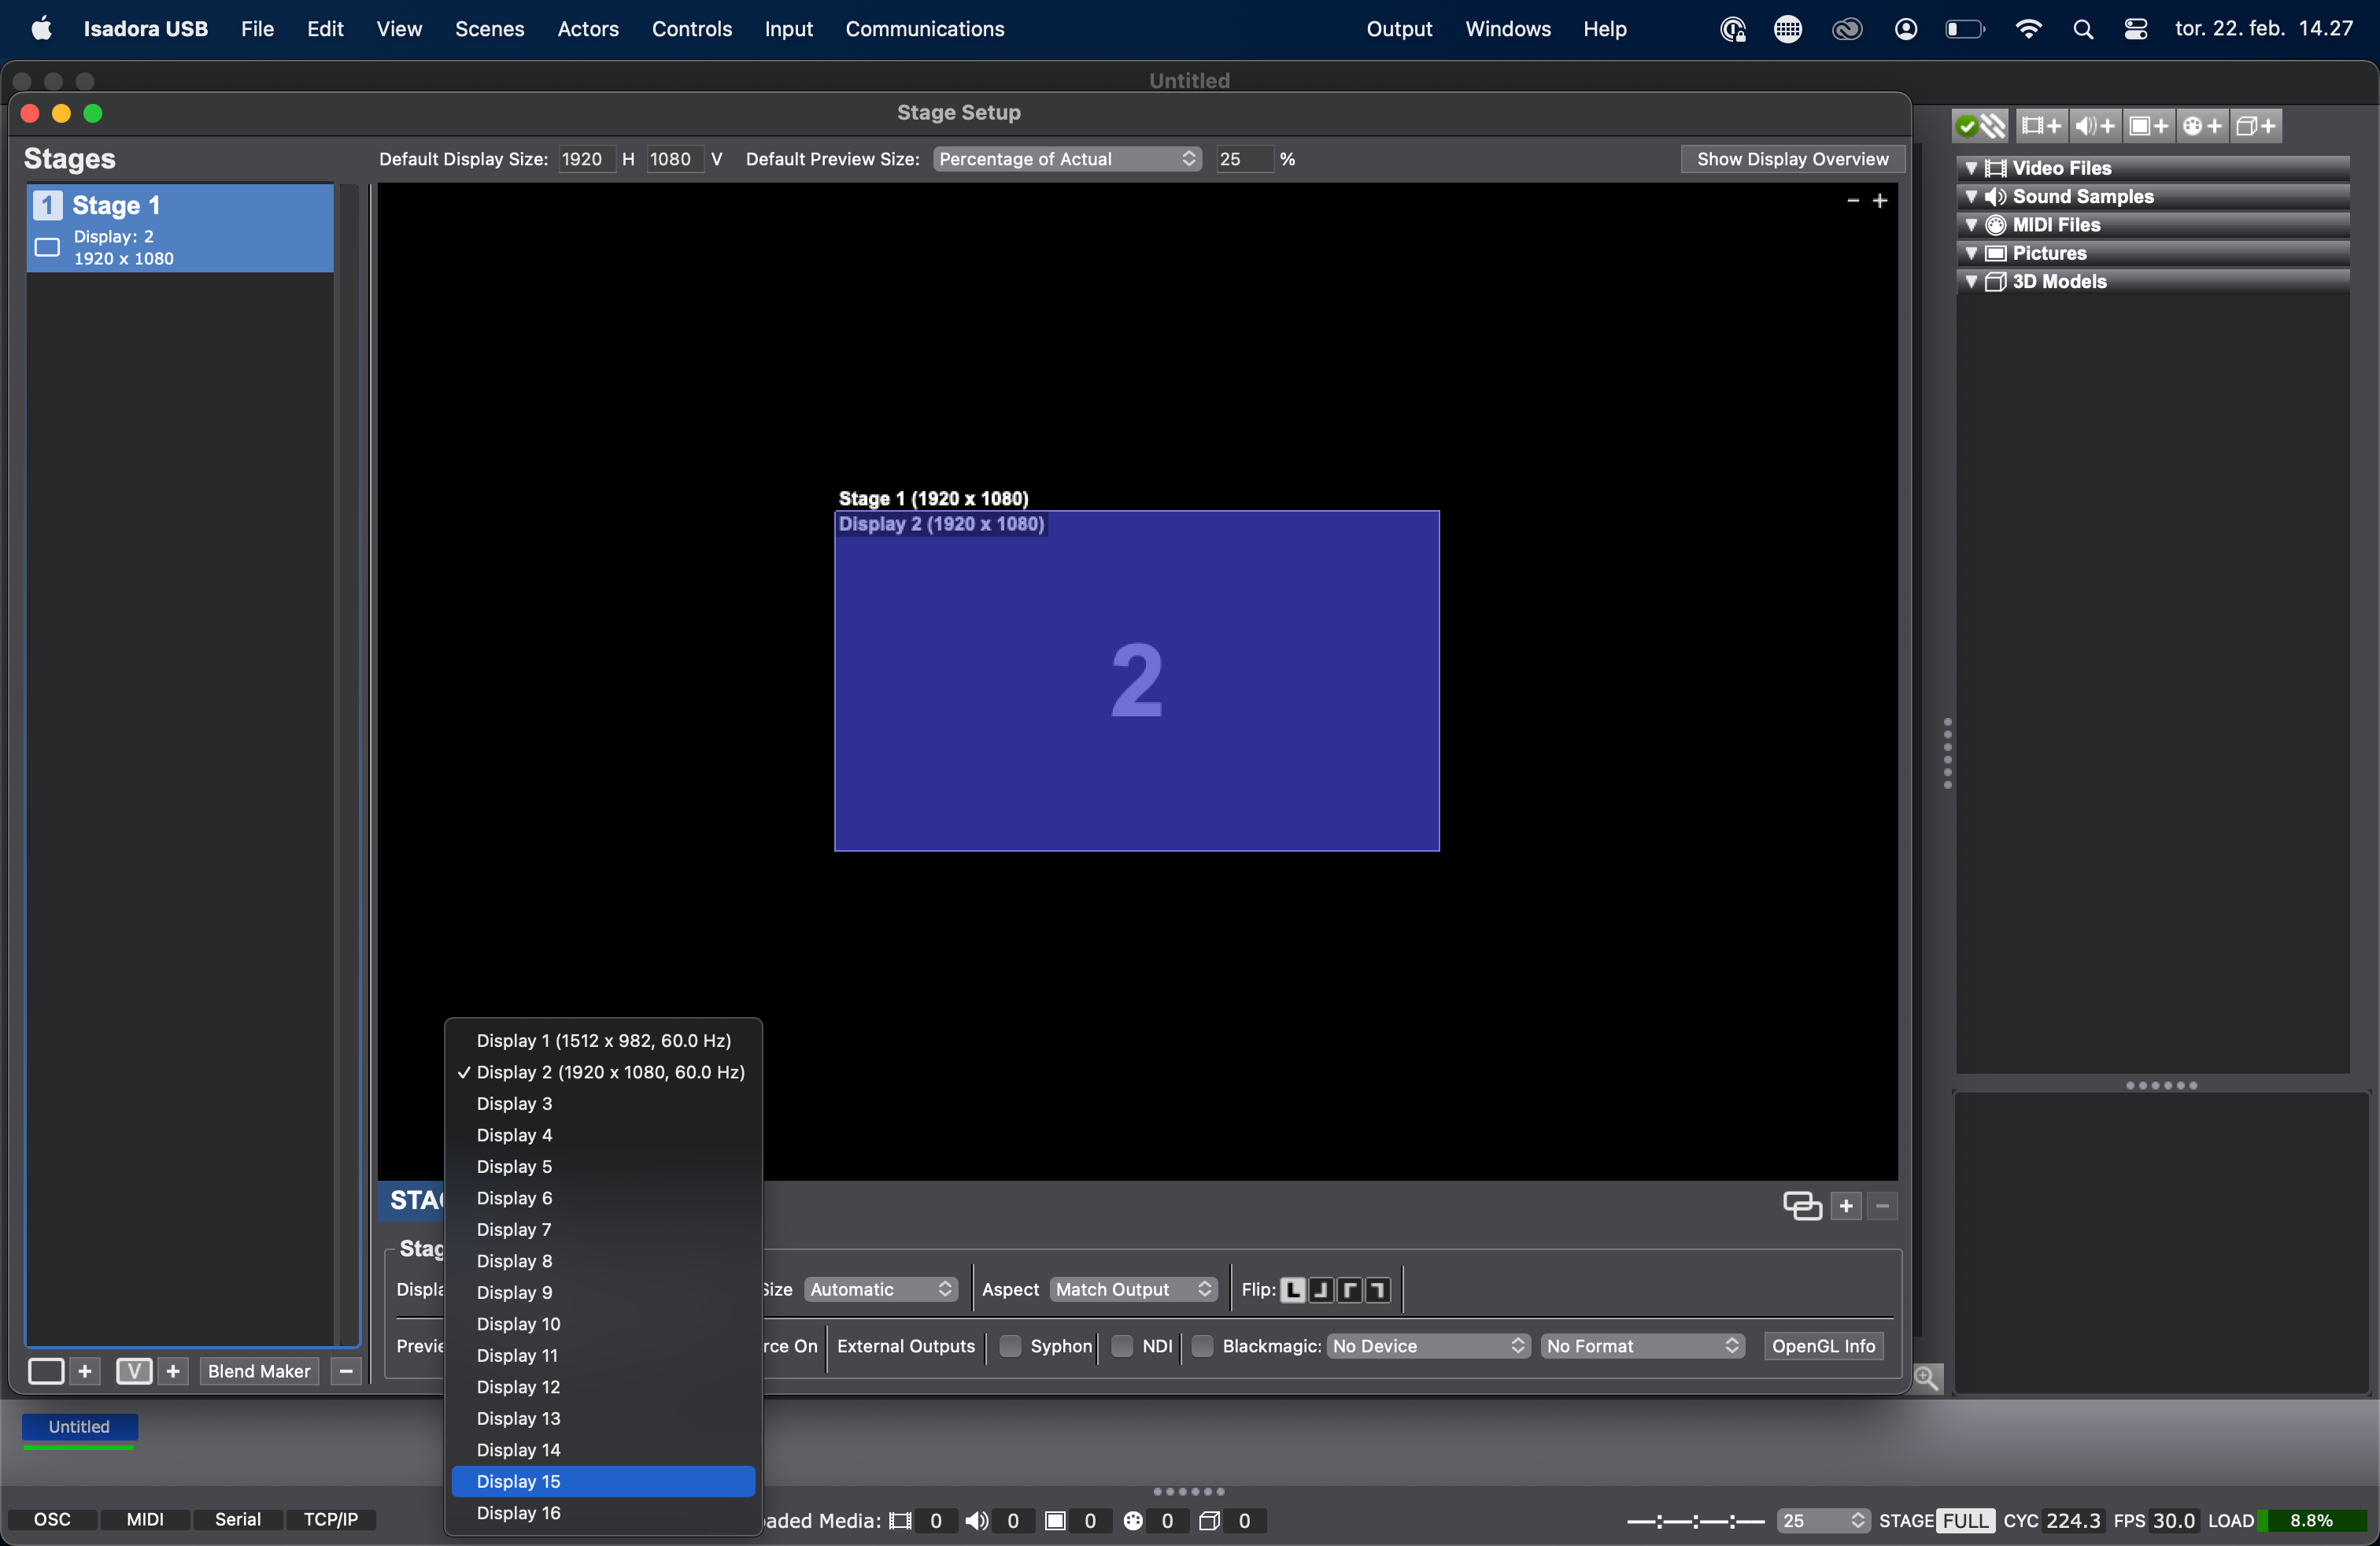Open the Default Preview Size dropdown
2380x1546 pixels.
(1067, 159)
